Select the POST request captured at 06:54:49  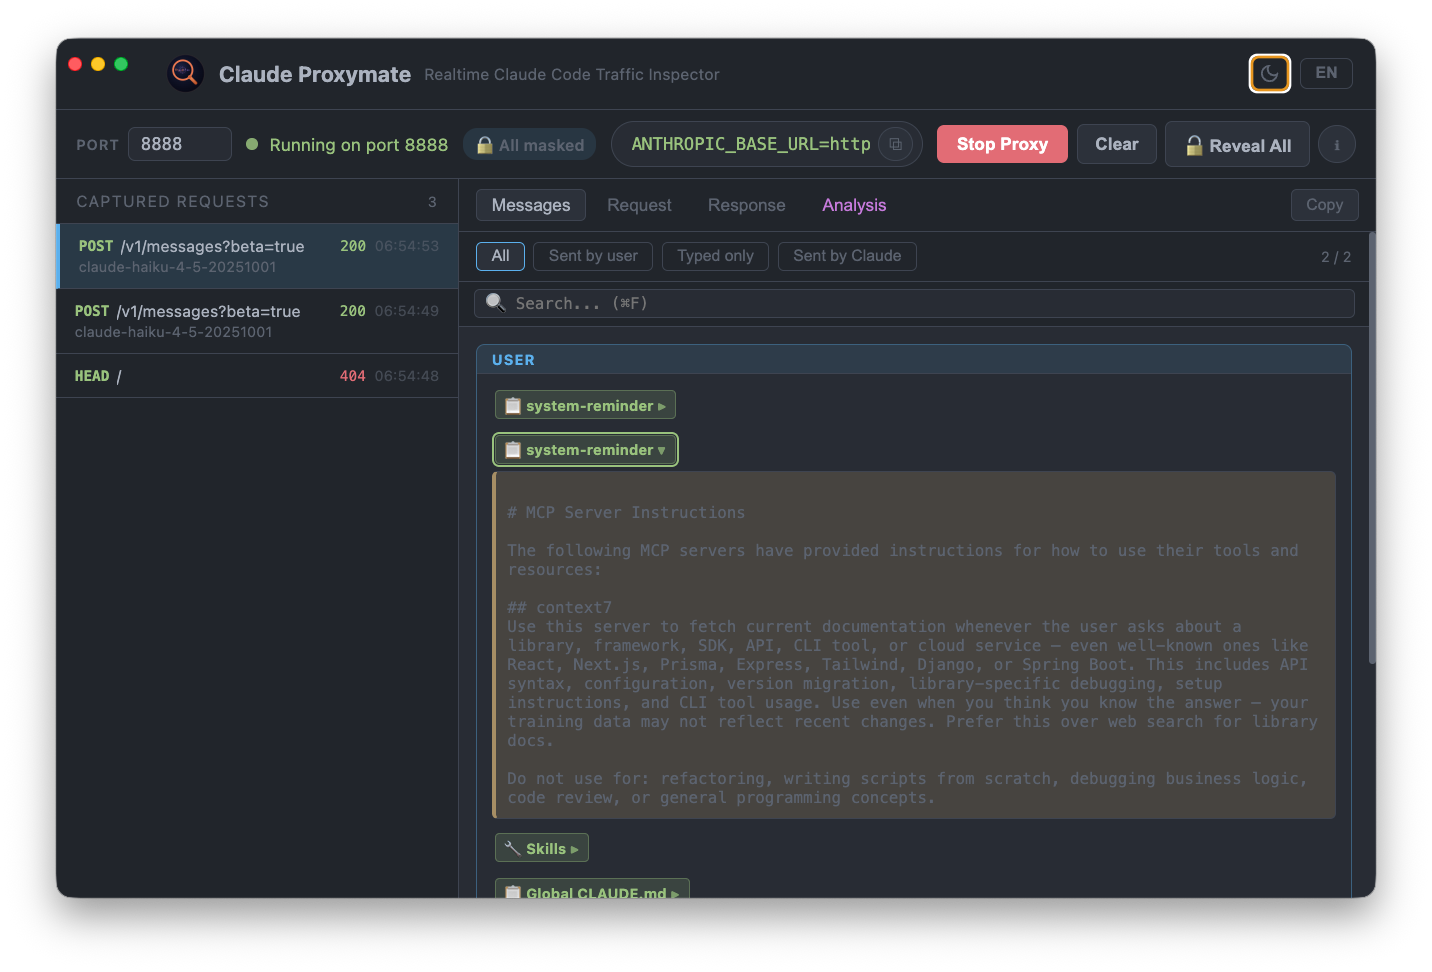(258, 321)
